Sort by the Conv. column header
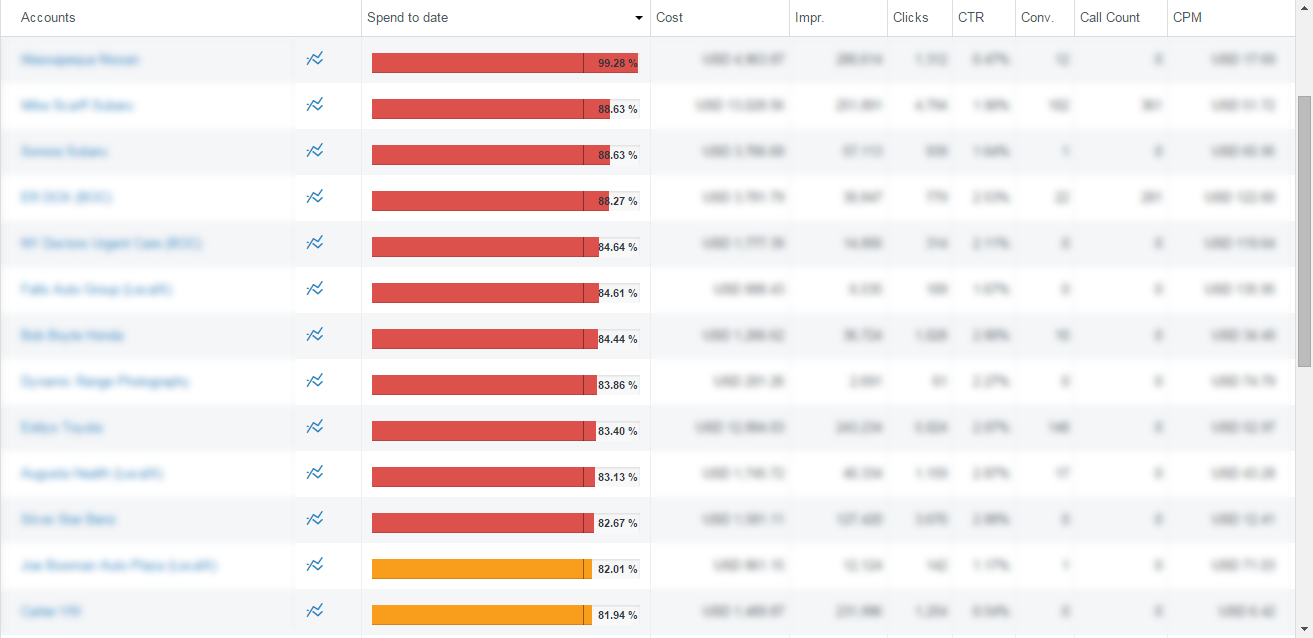 [1038, 17]
